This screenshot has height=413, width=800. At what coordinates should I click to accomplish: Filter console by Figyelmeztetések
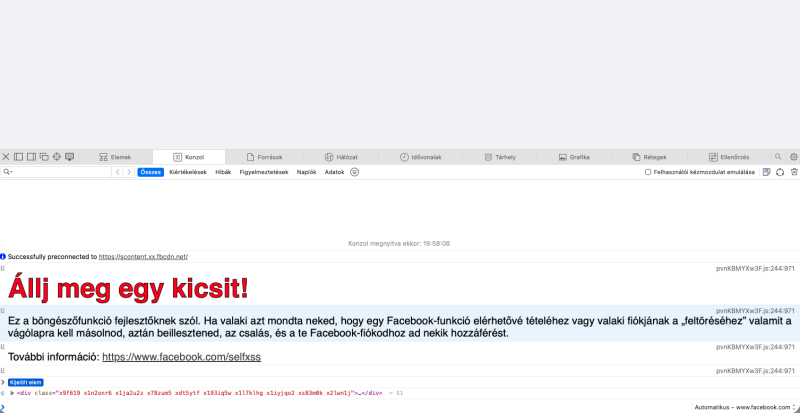(x=264, y=172)
